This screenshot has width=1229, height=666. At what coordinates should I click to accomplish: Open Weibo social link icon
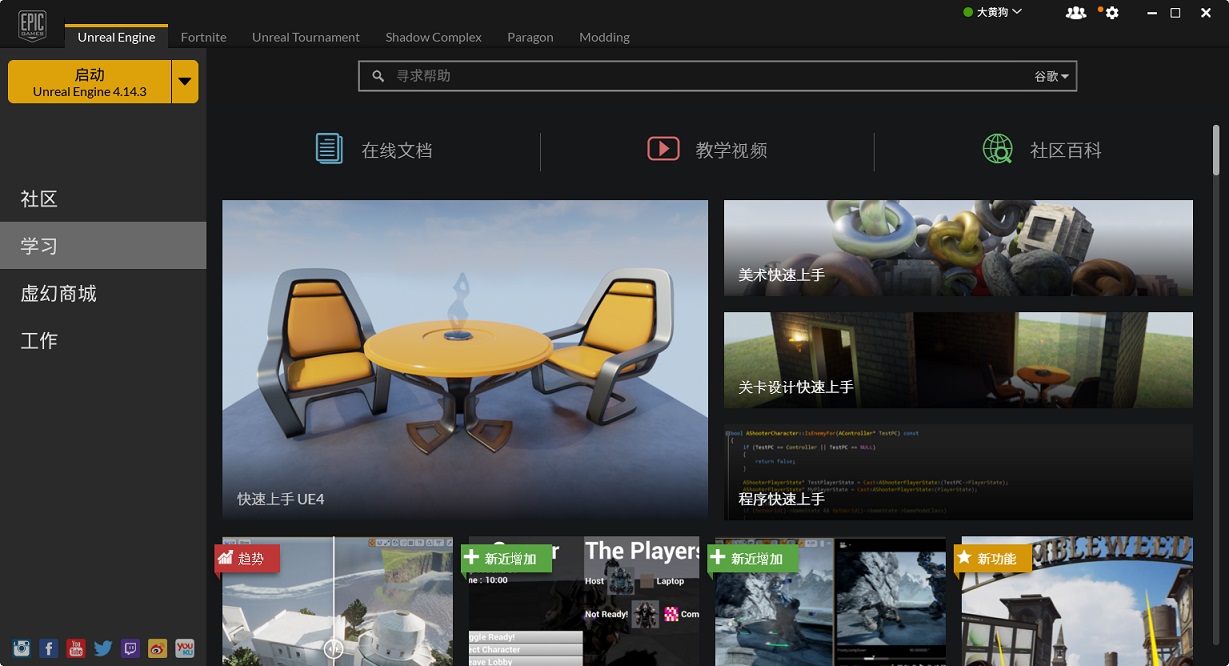pos(157,648)
